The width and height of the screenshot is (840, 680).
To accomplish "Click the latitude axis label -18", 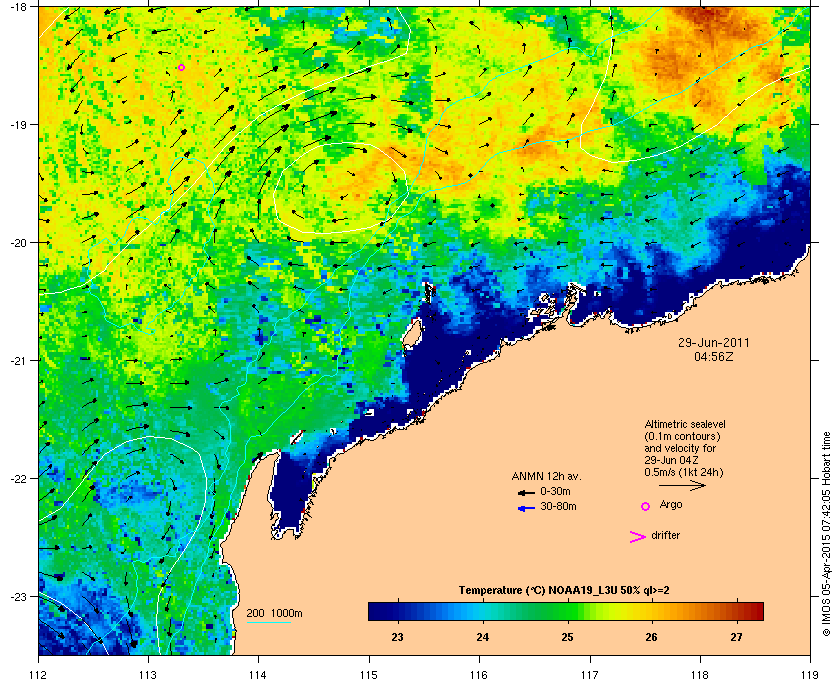I will click(x=18, y=7).
